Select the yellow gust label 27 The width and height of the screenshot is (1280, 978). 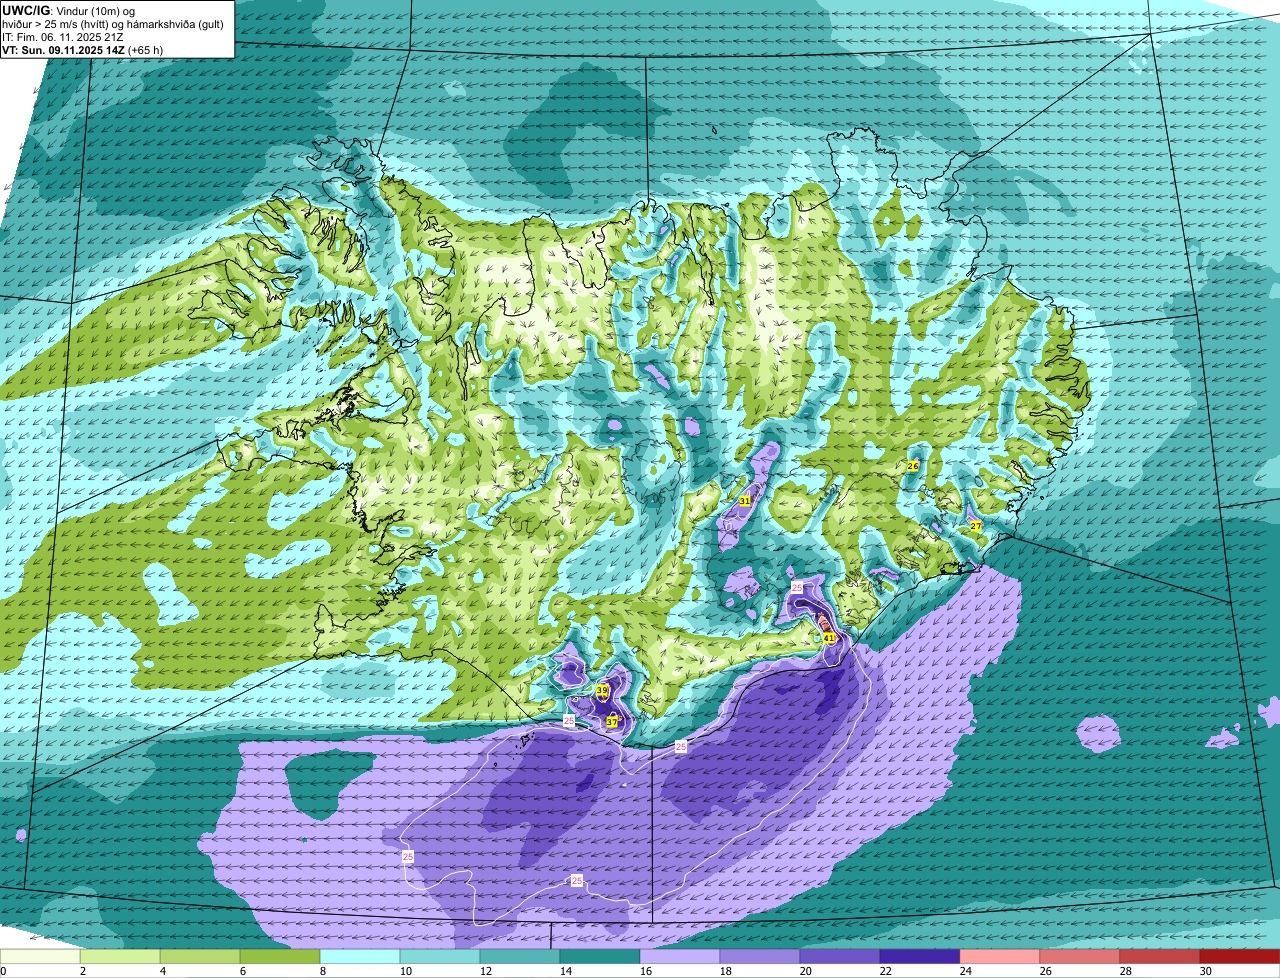(976, 526)
